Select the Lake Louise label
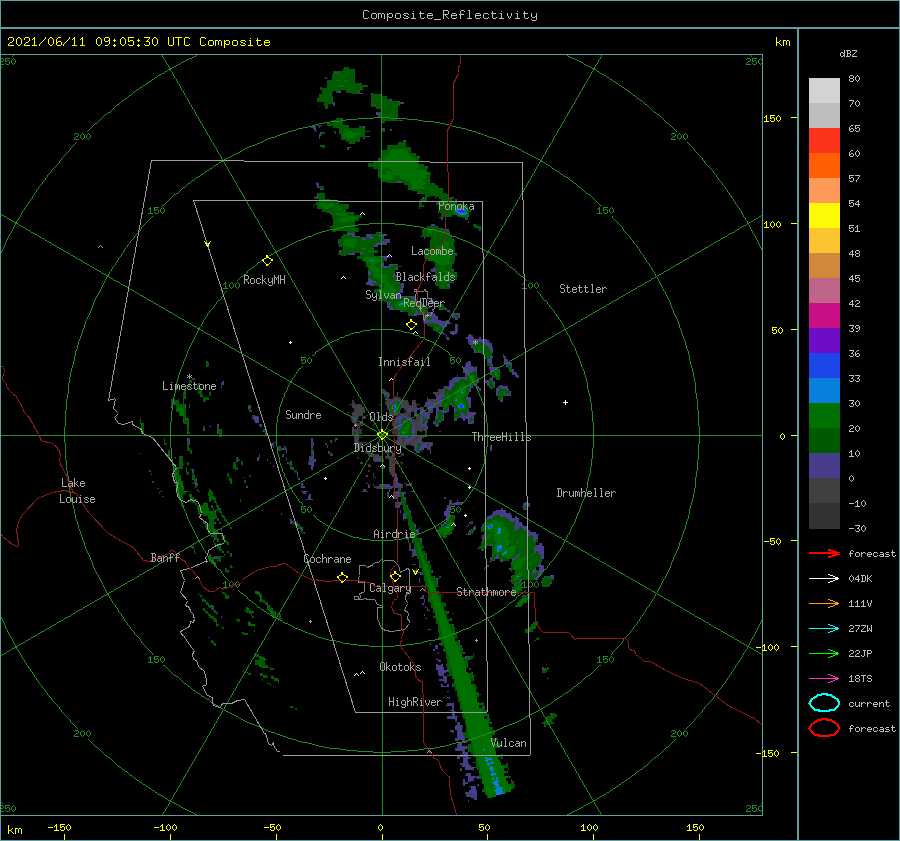The width and height of the screenshot is (900, 841). [77, 491]
